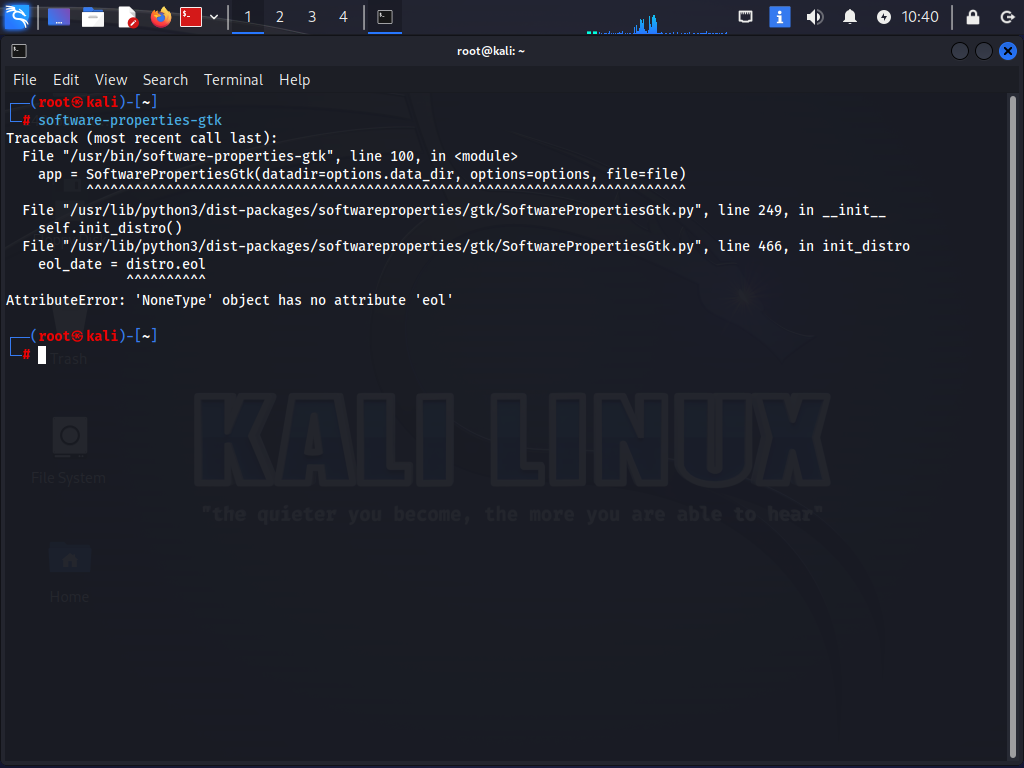This screenshot has width=1024, height=768.
Task: Open the View menu
Action: (111, 80)
